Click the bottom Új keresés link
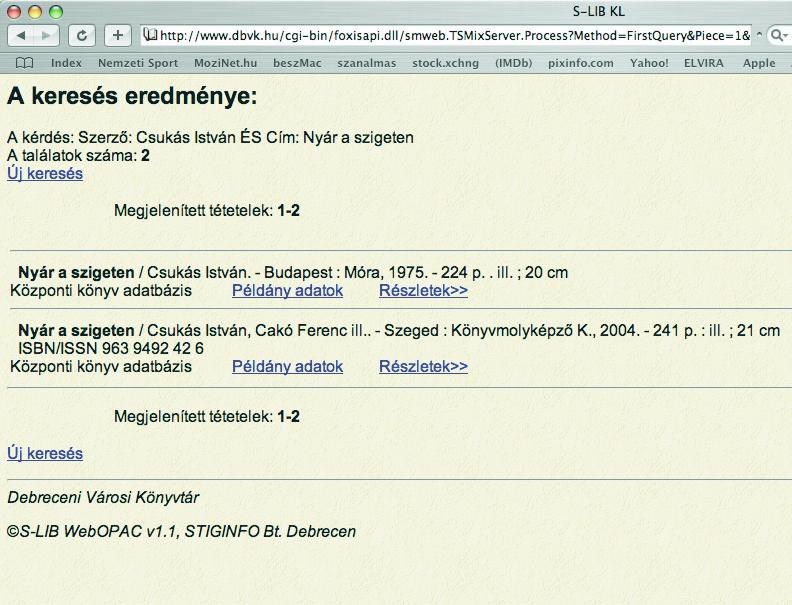The image size is (792, 605). 45,454
